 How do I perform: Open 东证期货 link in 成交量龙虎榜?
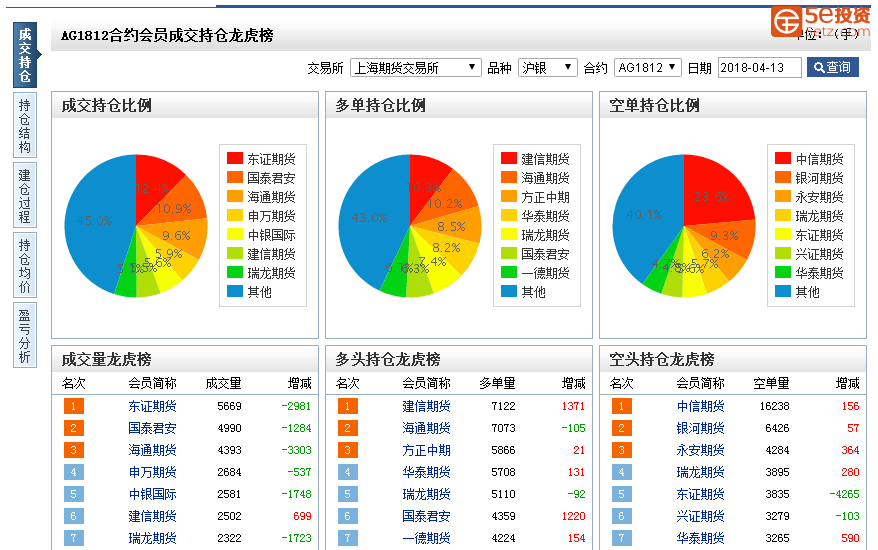point(152,406)
